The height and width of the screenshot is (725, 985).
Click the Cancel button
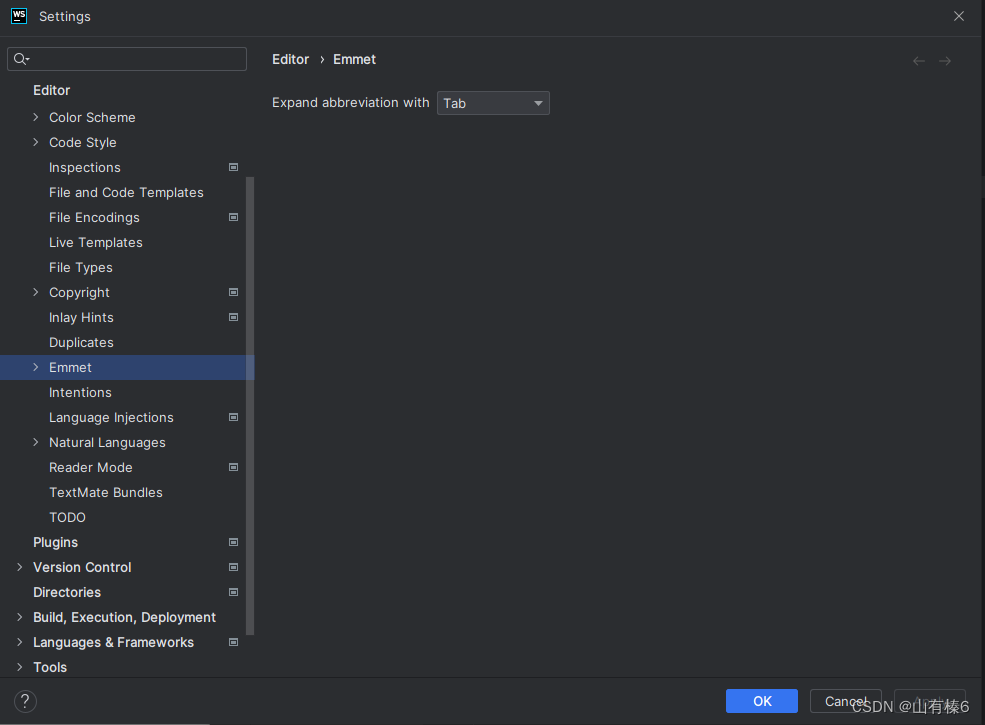pos(845,701)
